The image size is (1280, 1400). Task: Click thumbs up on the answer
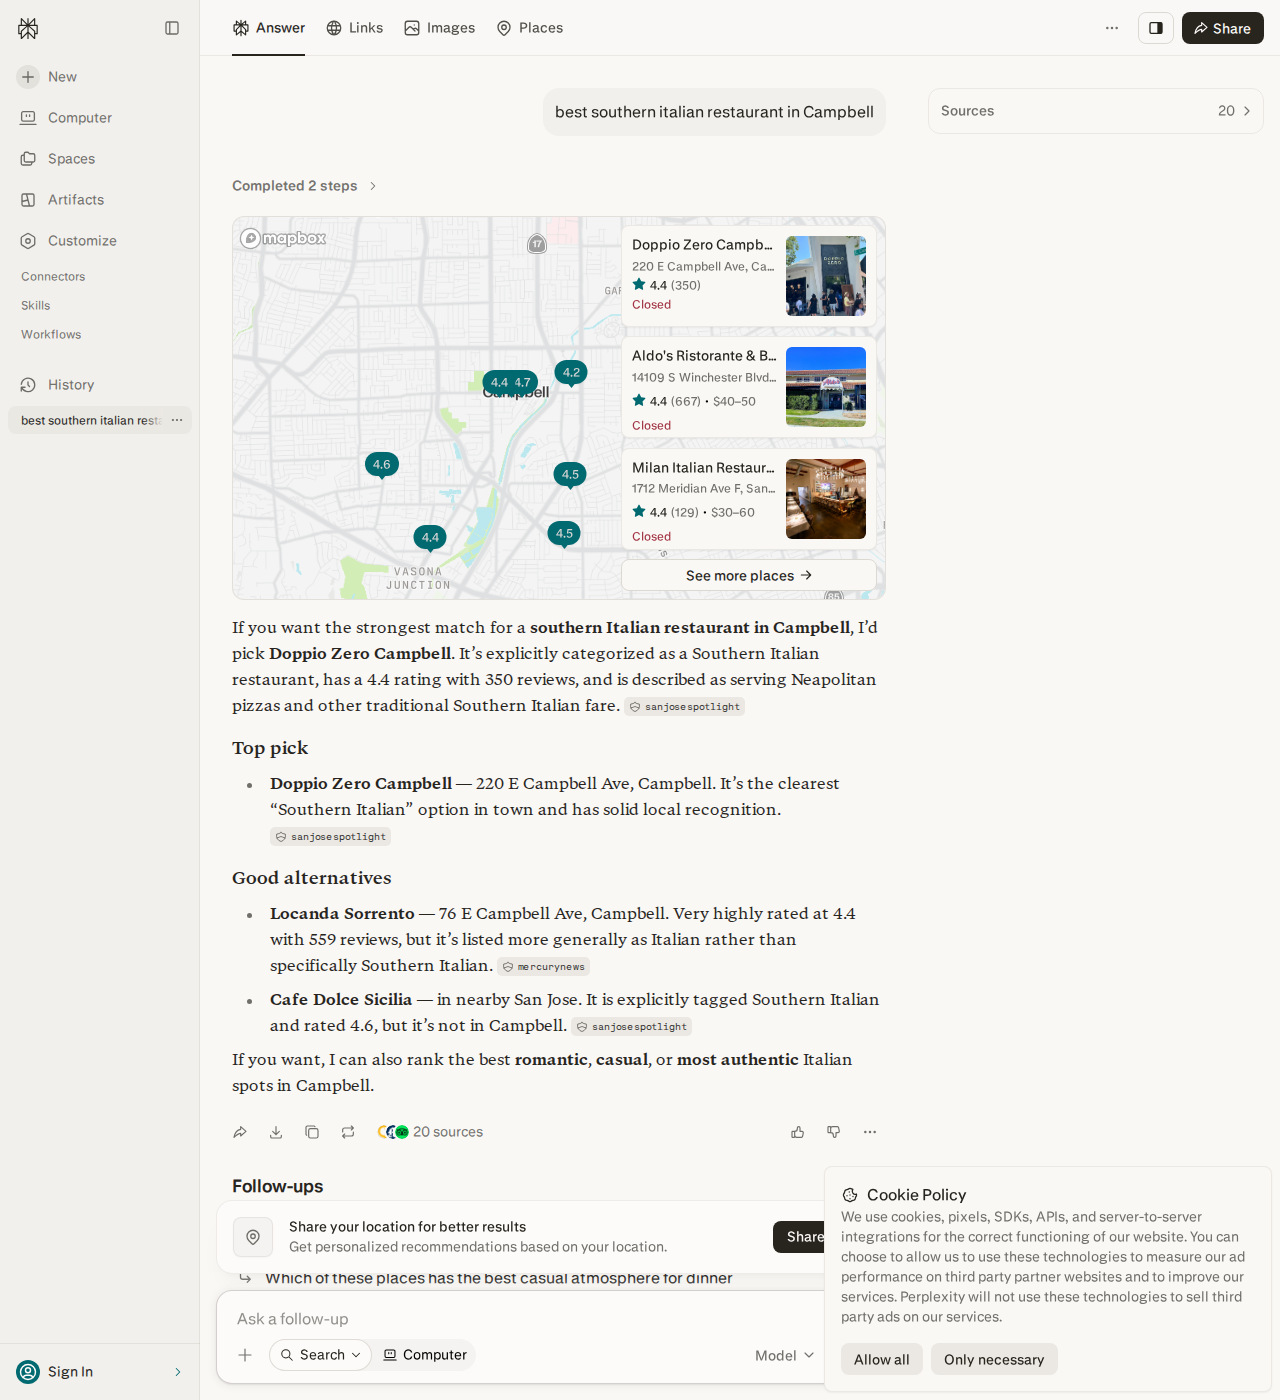[x=798, y=1132]
